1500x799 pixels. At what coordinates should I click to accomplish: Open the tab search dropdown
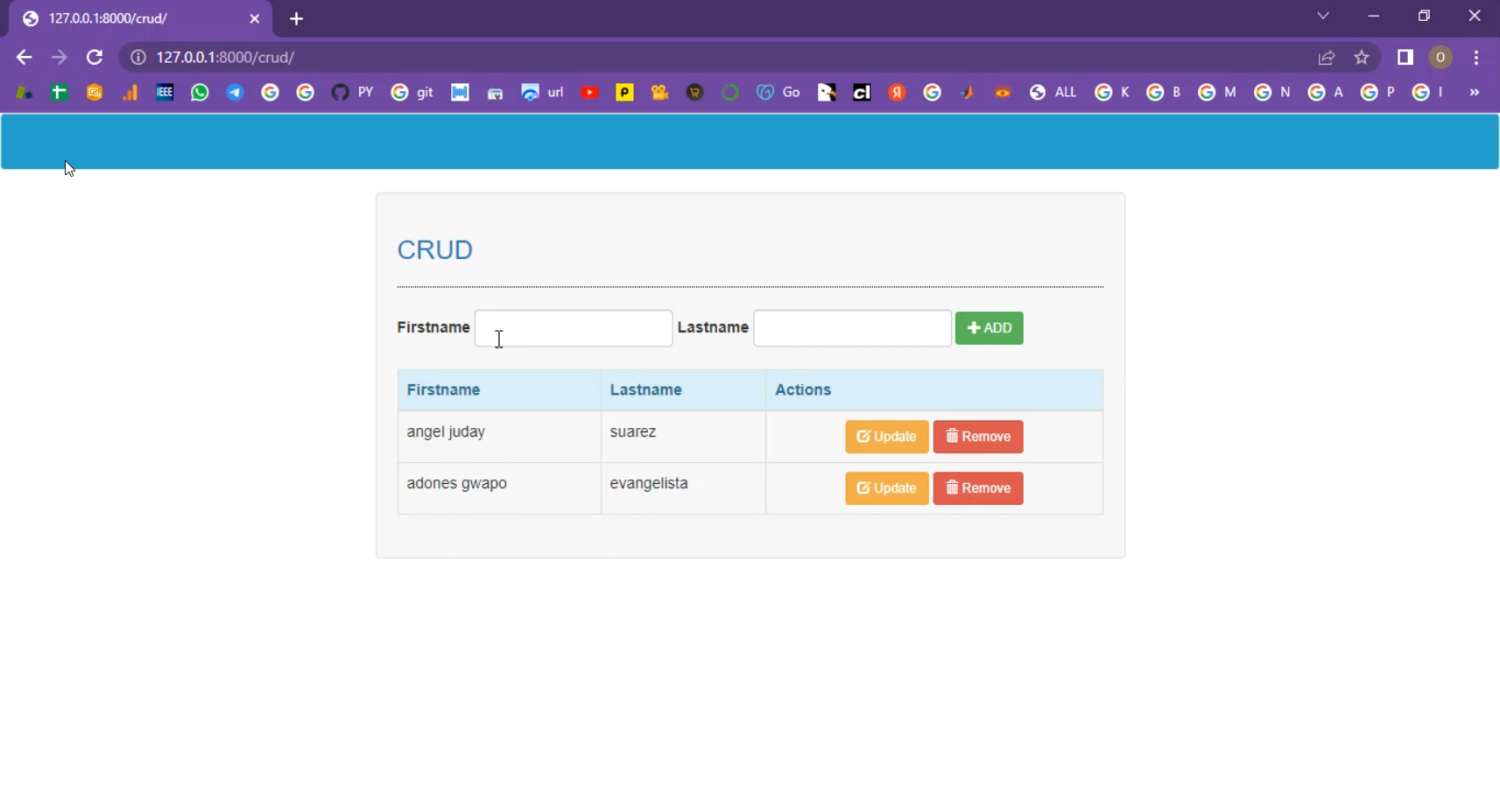[x=1323, y=16]
